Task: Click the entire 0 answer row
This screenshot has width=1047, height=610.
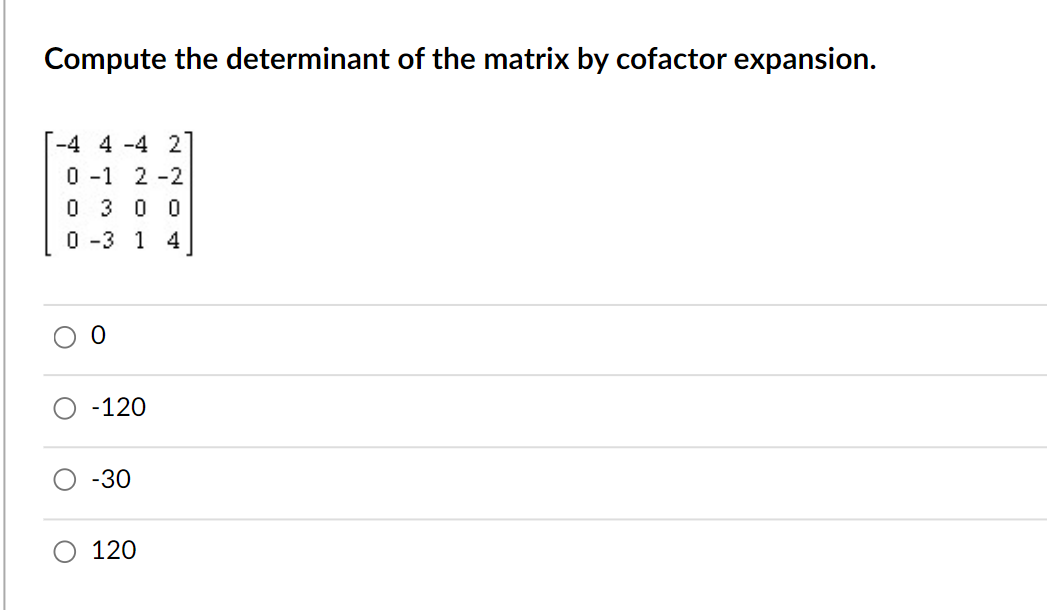Action: pos(520,337)
